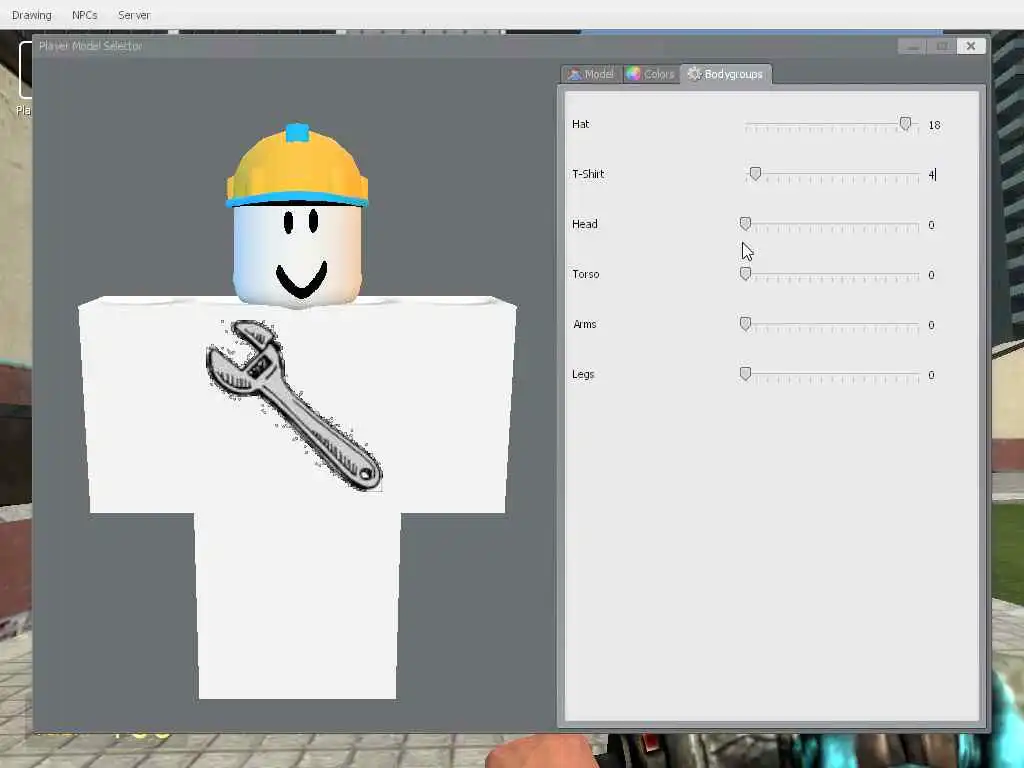Open the Drawing menu
Viewport: 1024px width, 768px height.
click(31, 14)
